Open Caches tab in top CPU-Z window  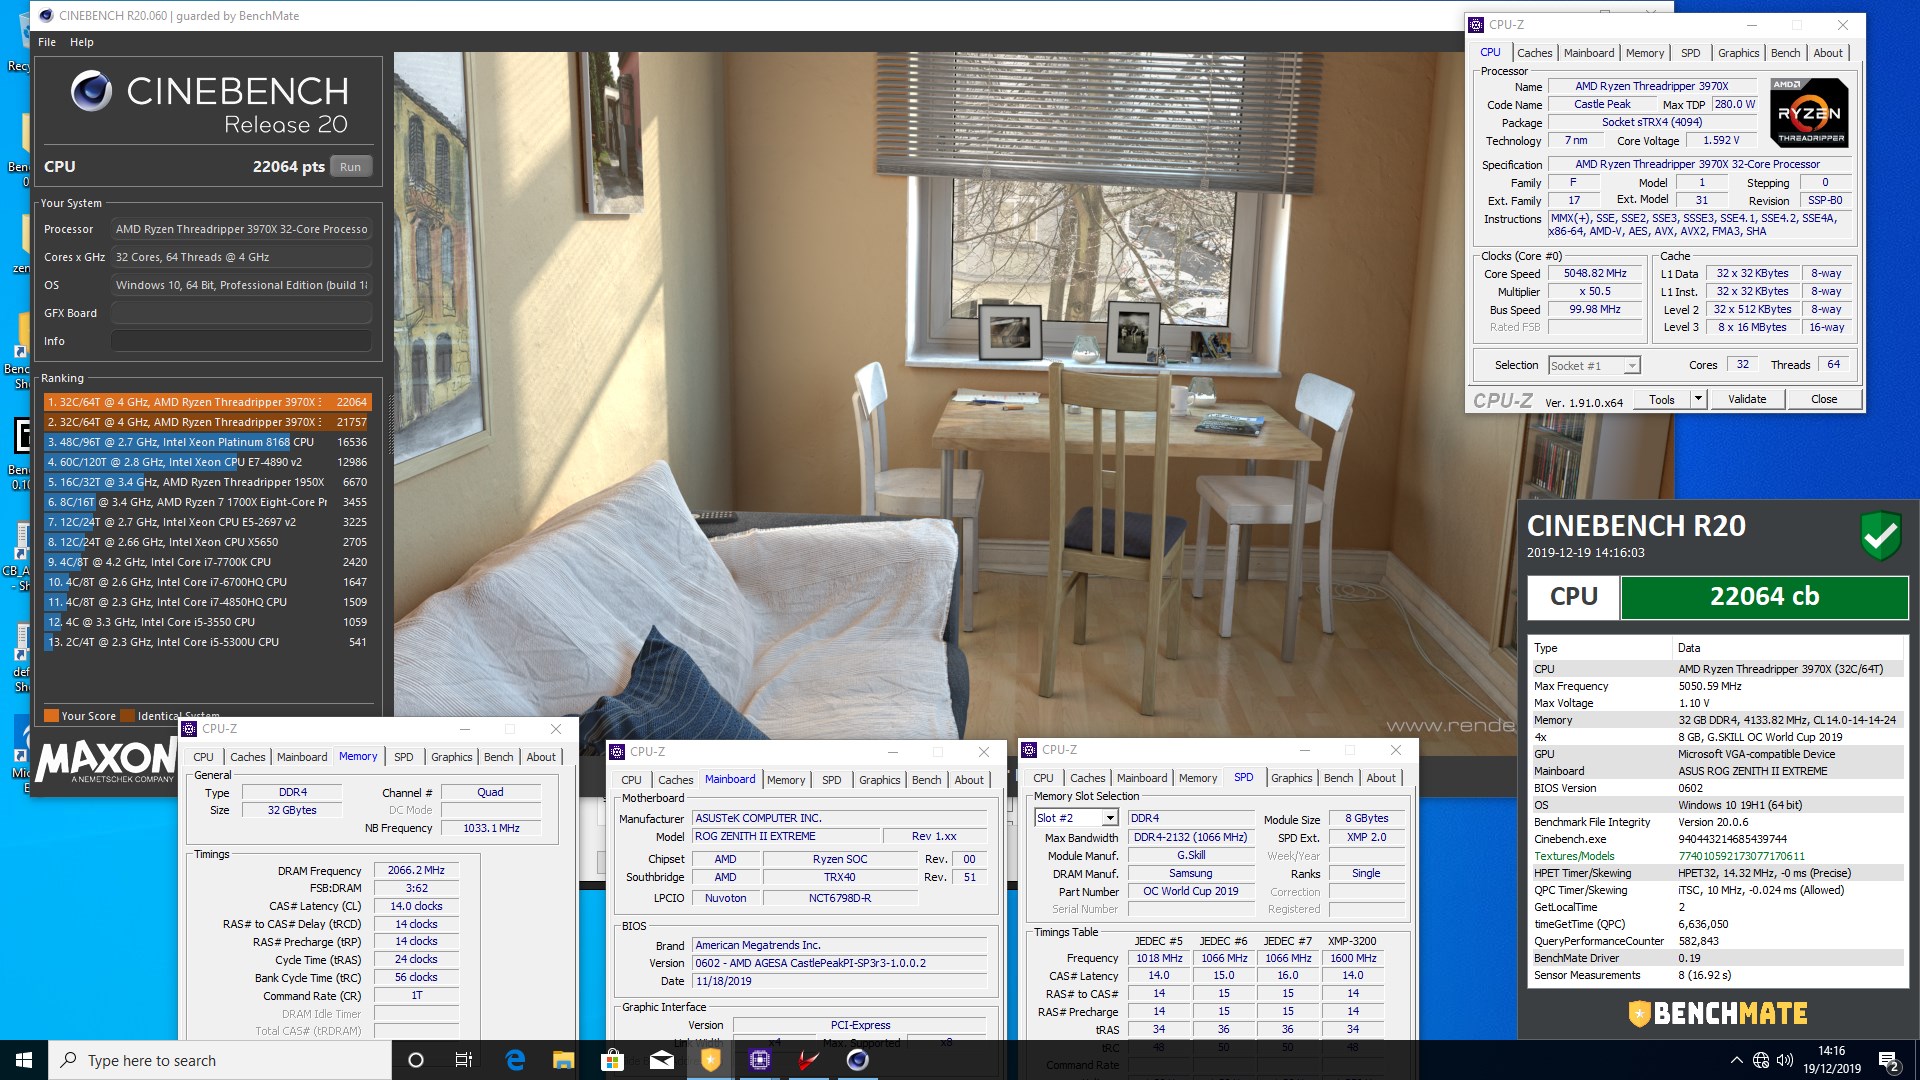point(1534,53)
